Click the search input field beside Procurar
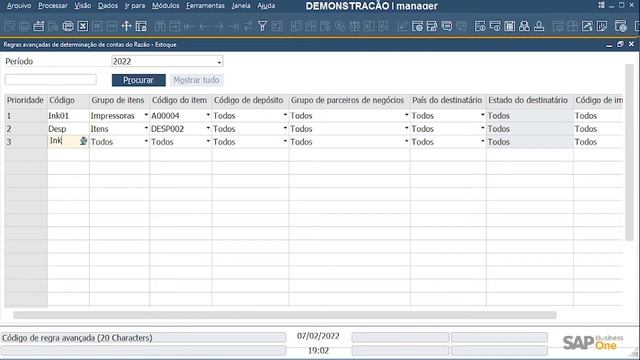 click(x=51, y=79)
